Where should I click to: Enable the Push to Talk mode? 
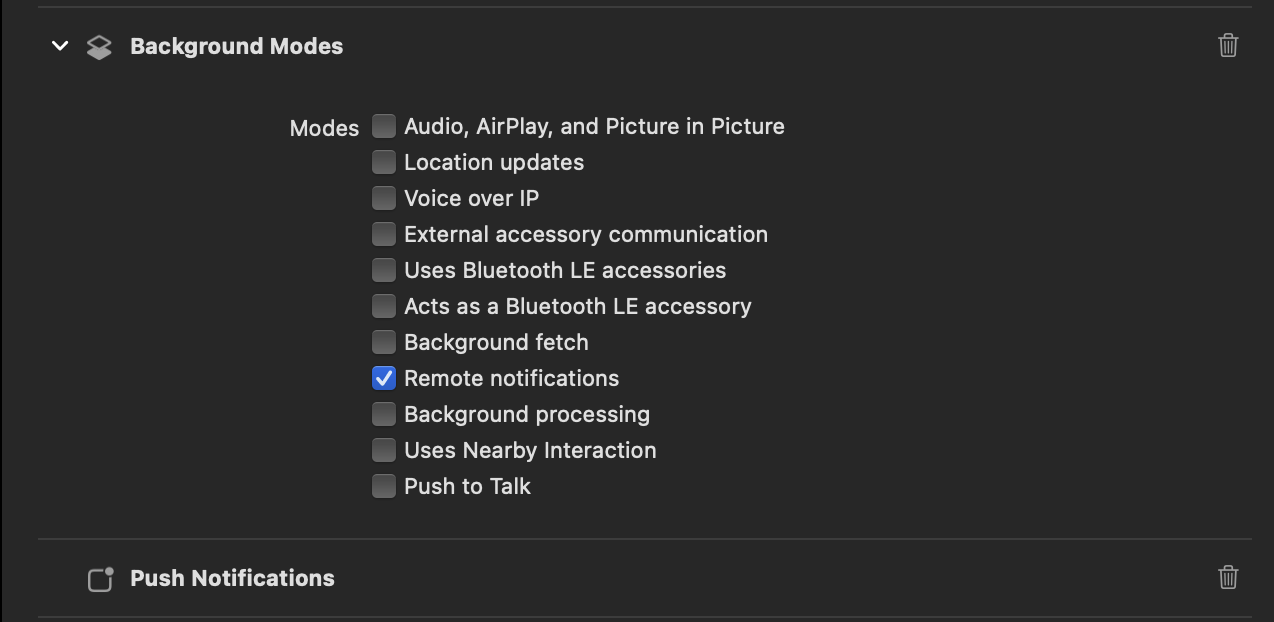(x=384, y=486)
